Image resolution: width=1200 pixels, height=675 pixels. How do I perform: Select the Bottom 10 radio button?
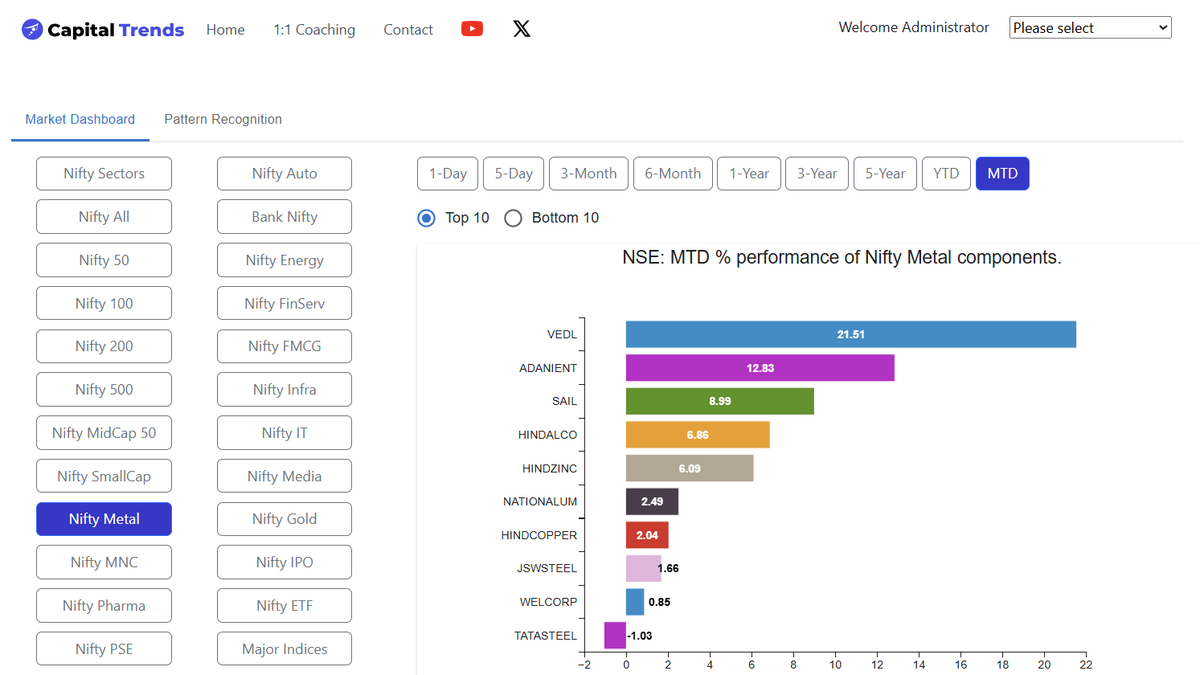513,218
